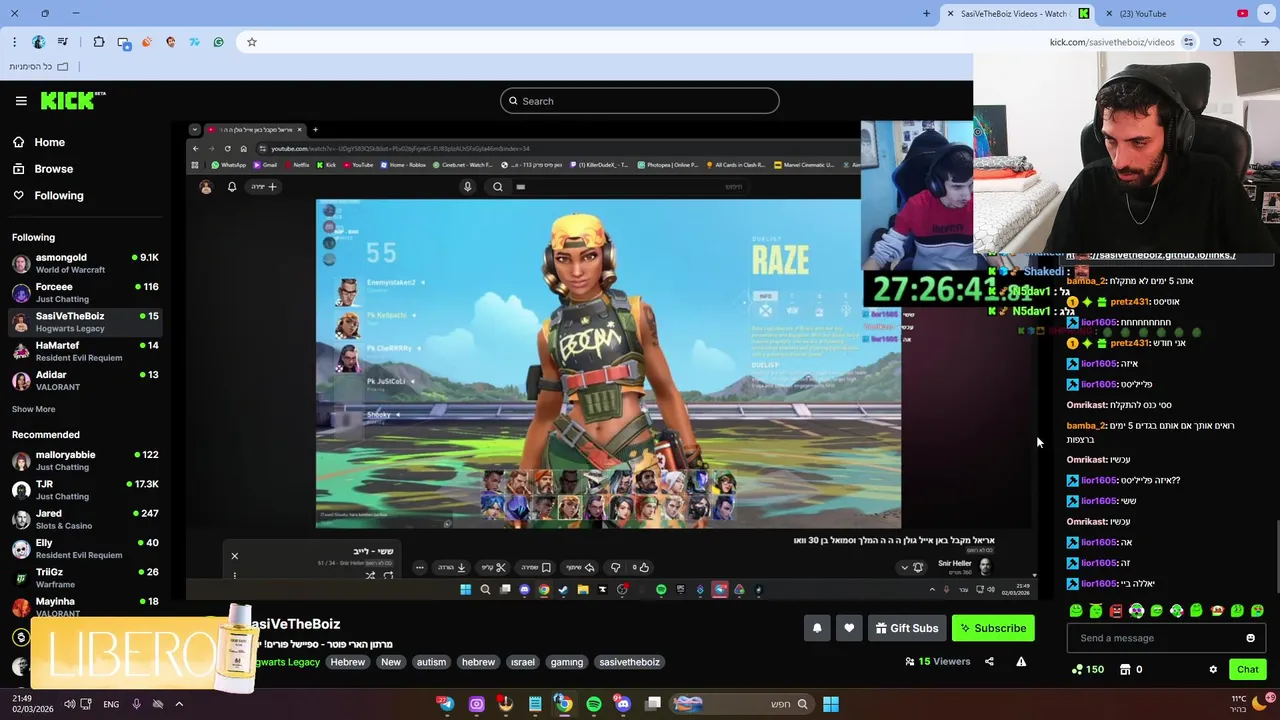Image resolution: width=1280 pixels, height=720 pixels.
Task: Expand Show more followed channels
Action: [33, 409]
